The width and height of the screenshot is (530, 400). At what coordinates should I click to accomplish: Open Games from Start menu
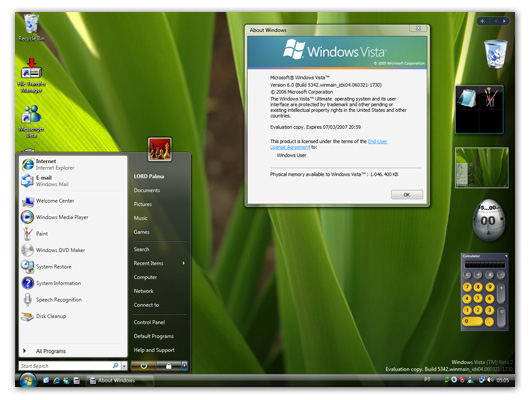[142, 232]
